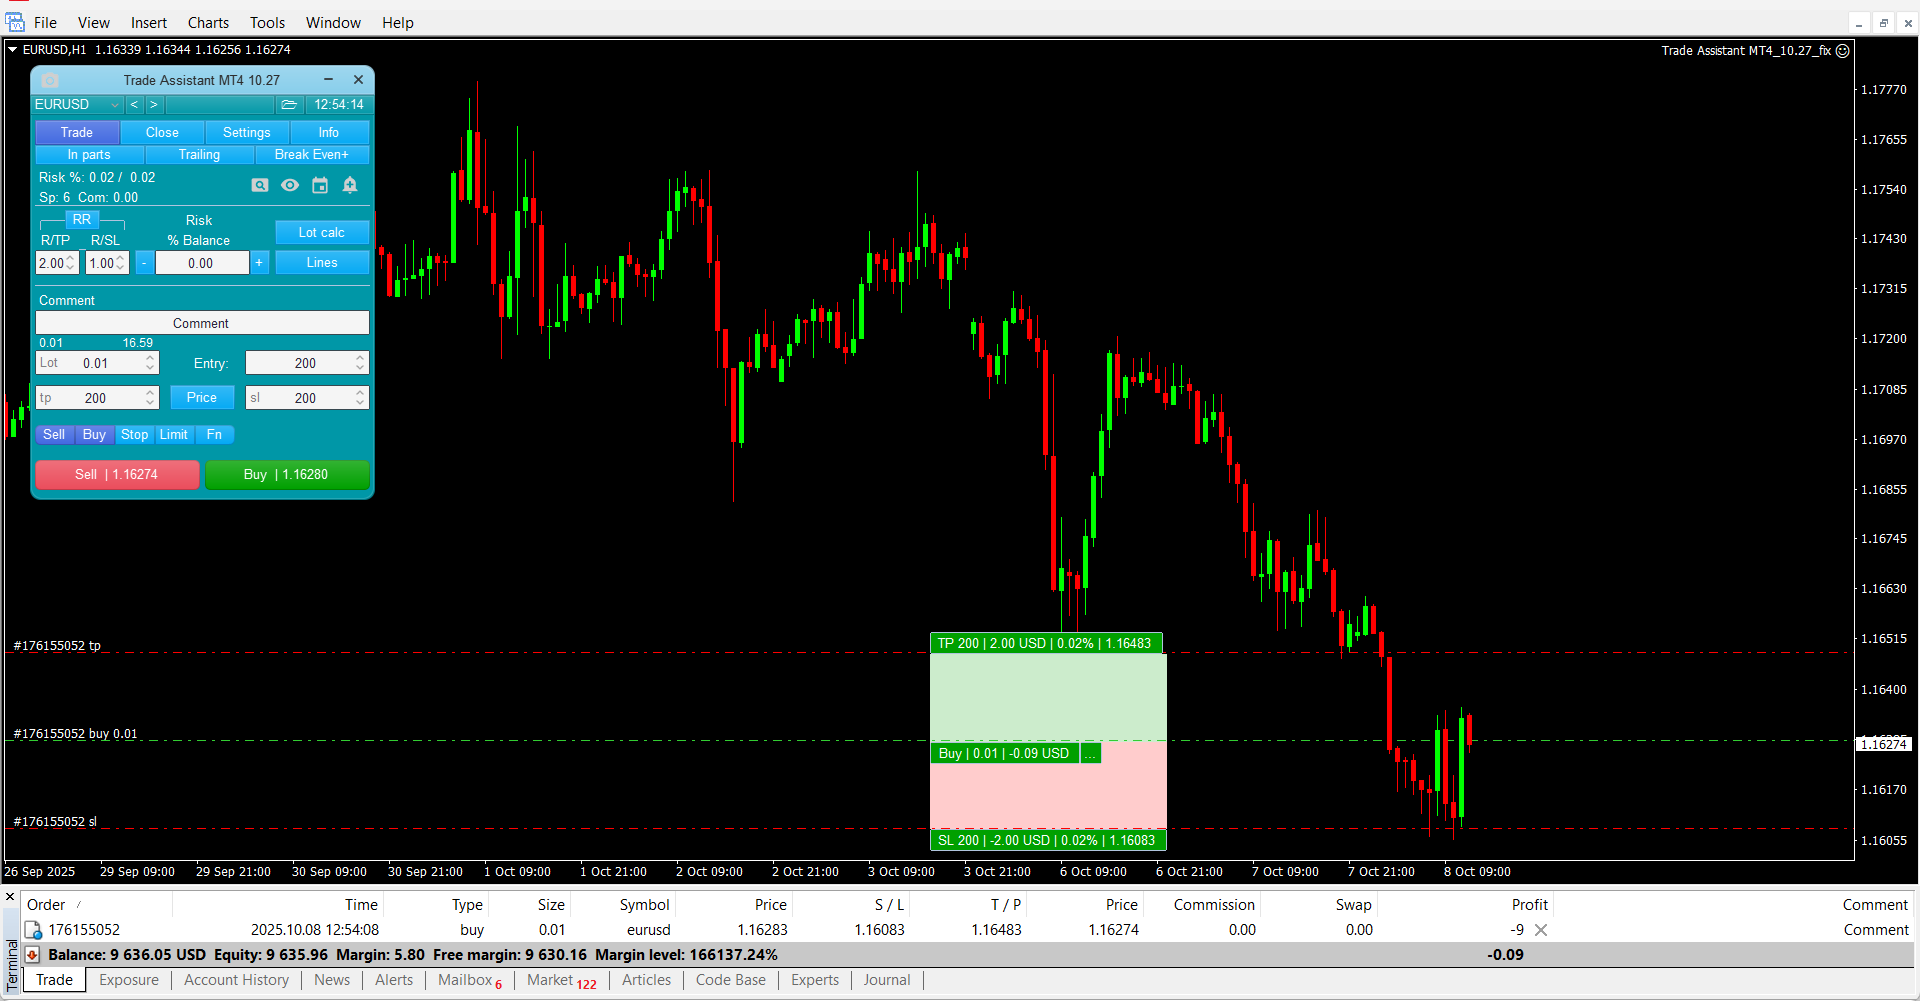Take a chart screenshot via camera icon
The image size is (1920, 1001).
coord(50,80)
